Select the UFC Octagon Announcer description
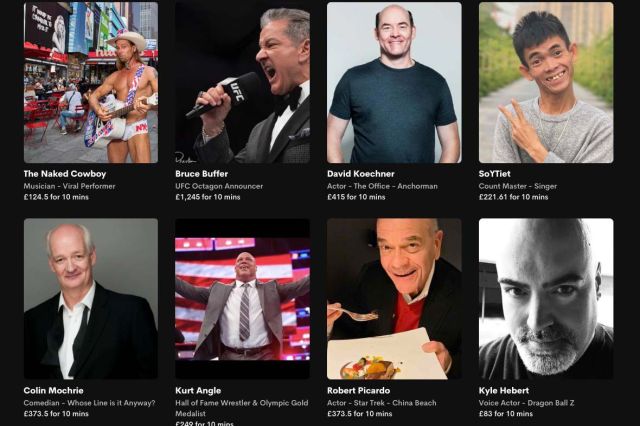This screenshot has height=426, width=640. click(x=219, y=186)
